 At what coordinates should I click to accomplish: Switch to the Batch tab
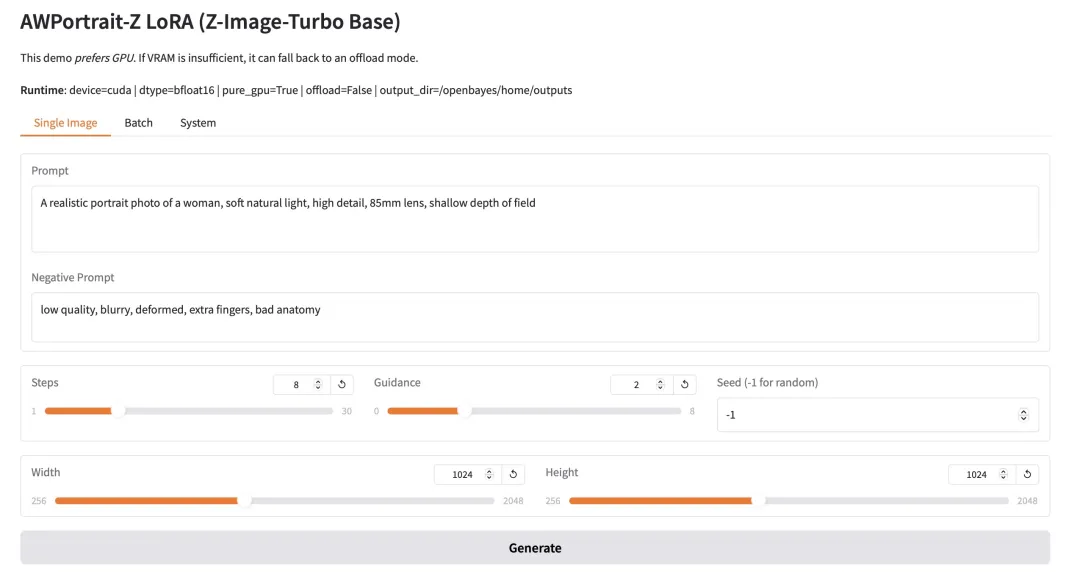click(138, 123)
